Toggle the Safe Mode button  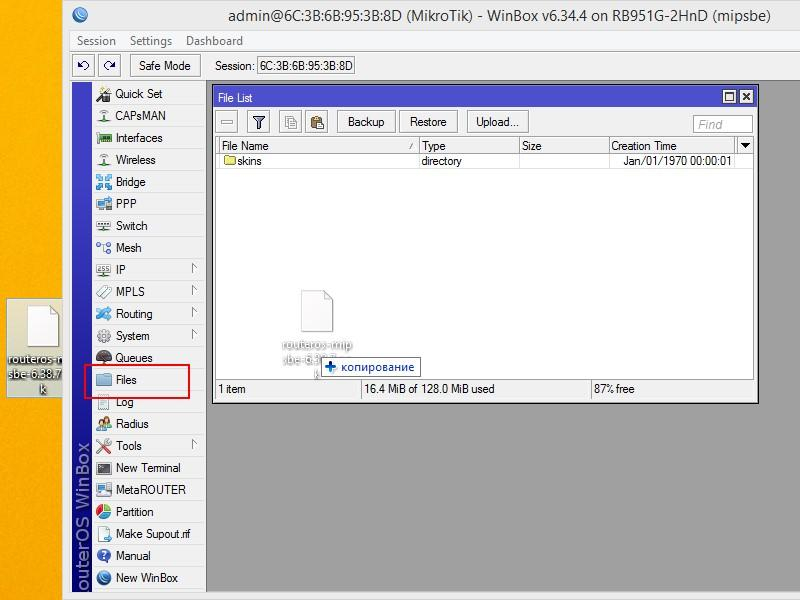pyautogui.click(x=164, y=66)
